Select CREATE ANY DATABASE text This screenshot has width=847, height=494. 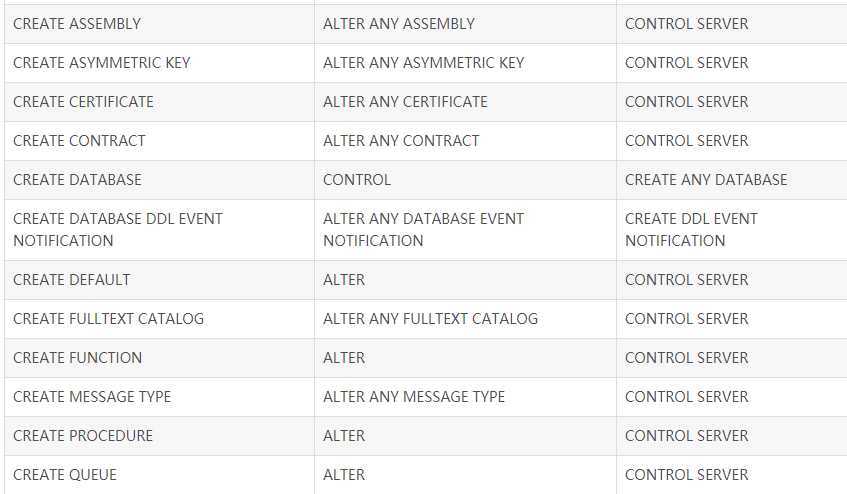point(706,180)
